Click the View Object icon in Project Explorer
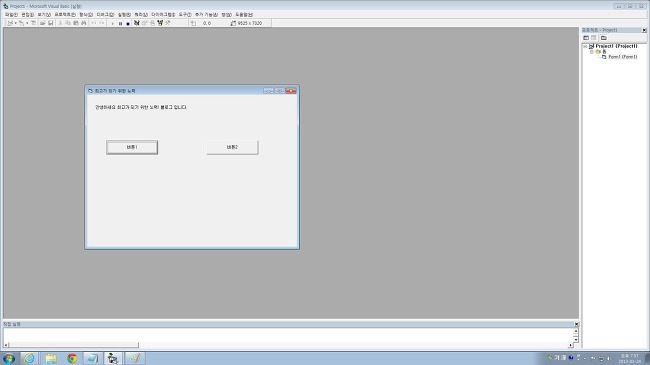Image resolution: width=650 pixels, height=365 pixels. (594, 38)
